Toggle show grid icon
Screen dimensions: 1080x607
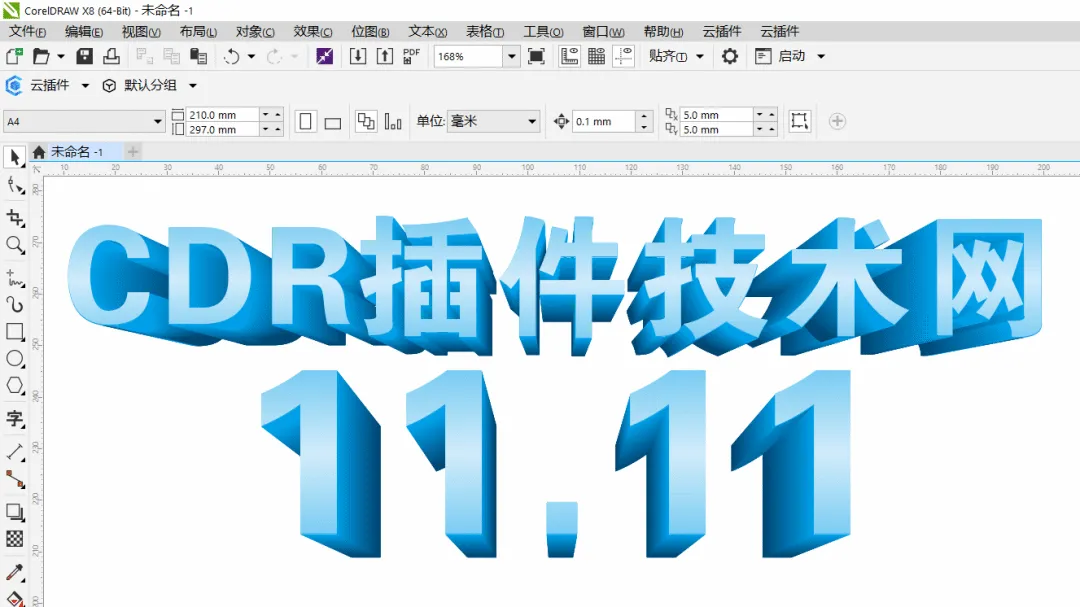pos(596,56)
